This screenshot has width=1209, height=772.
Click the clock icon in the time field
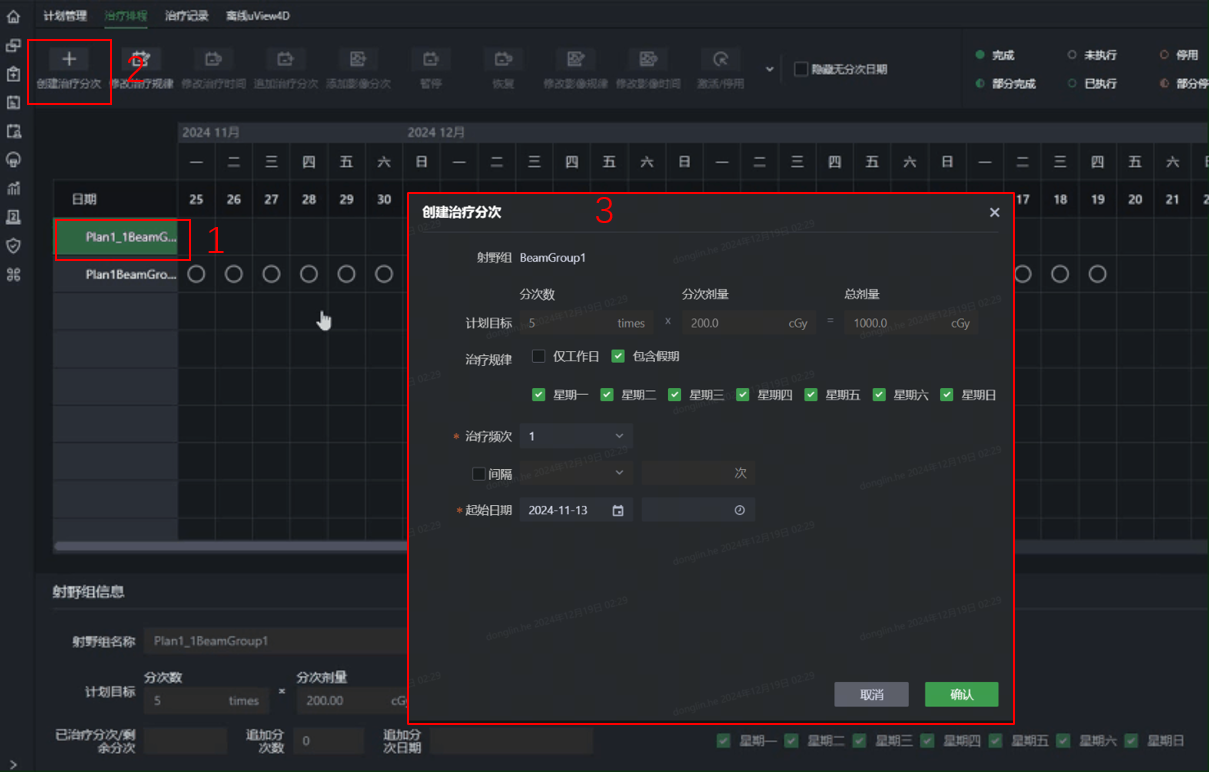tap(739, 510)
